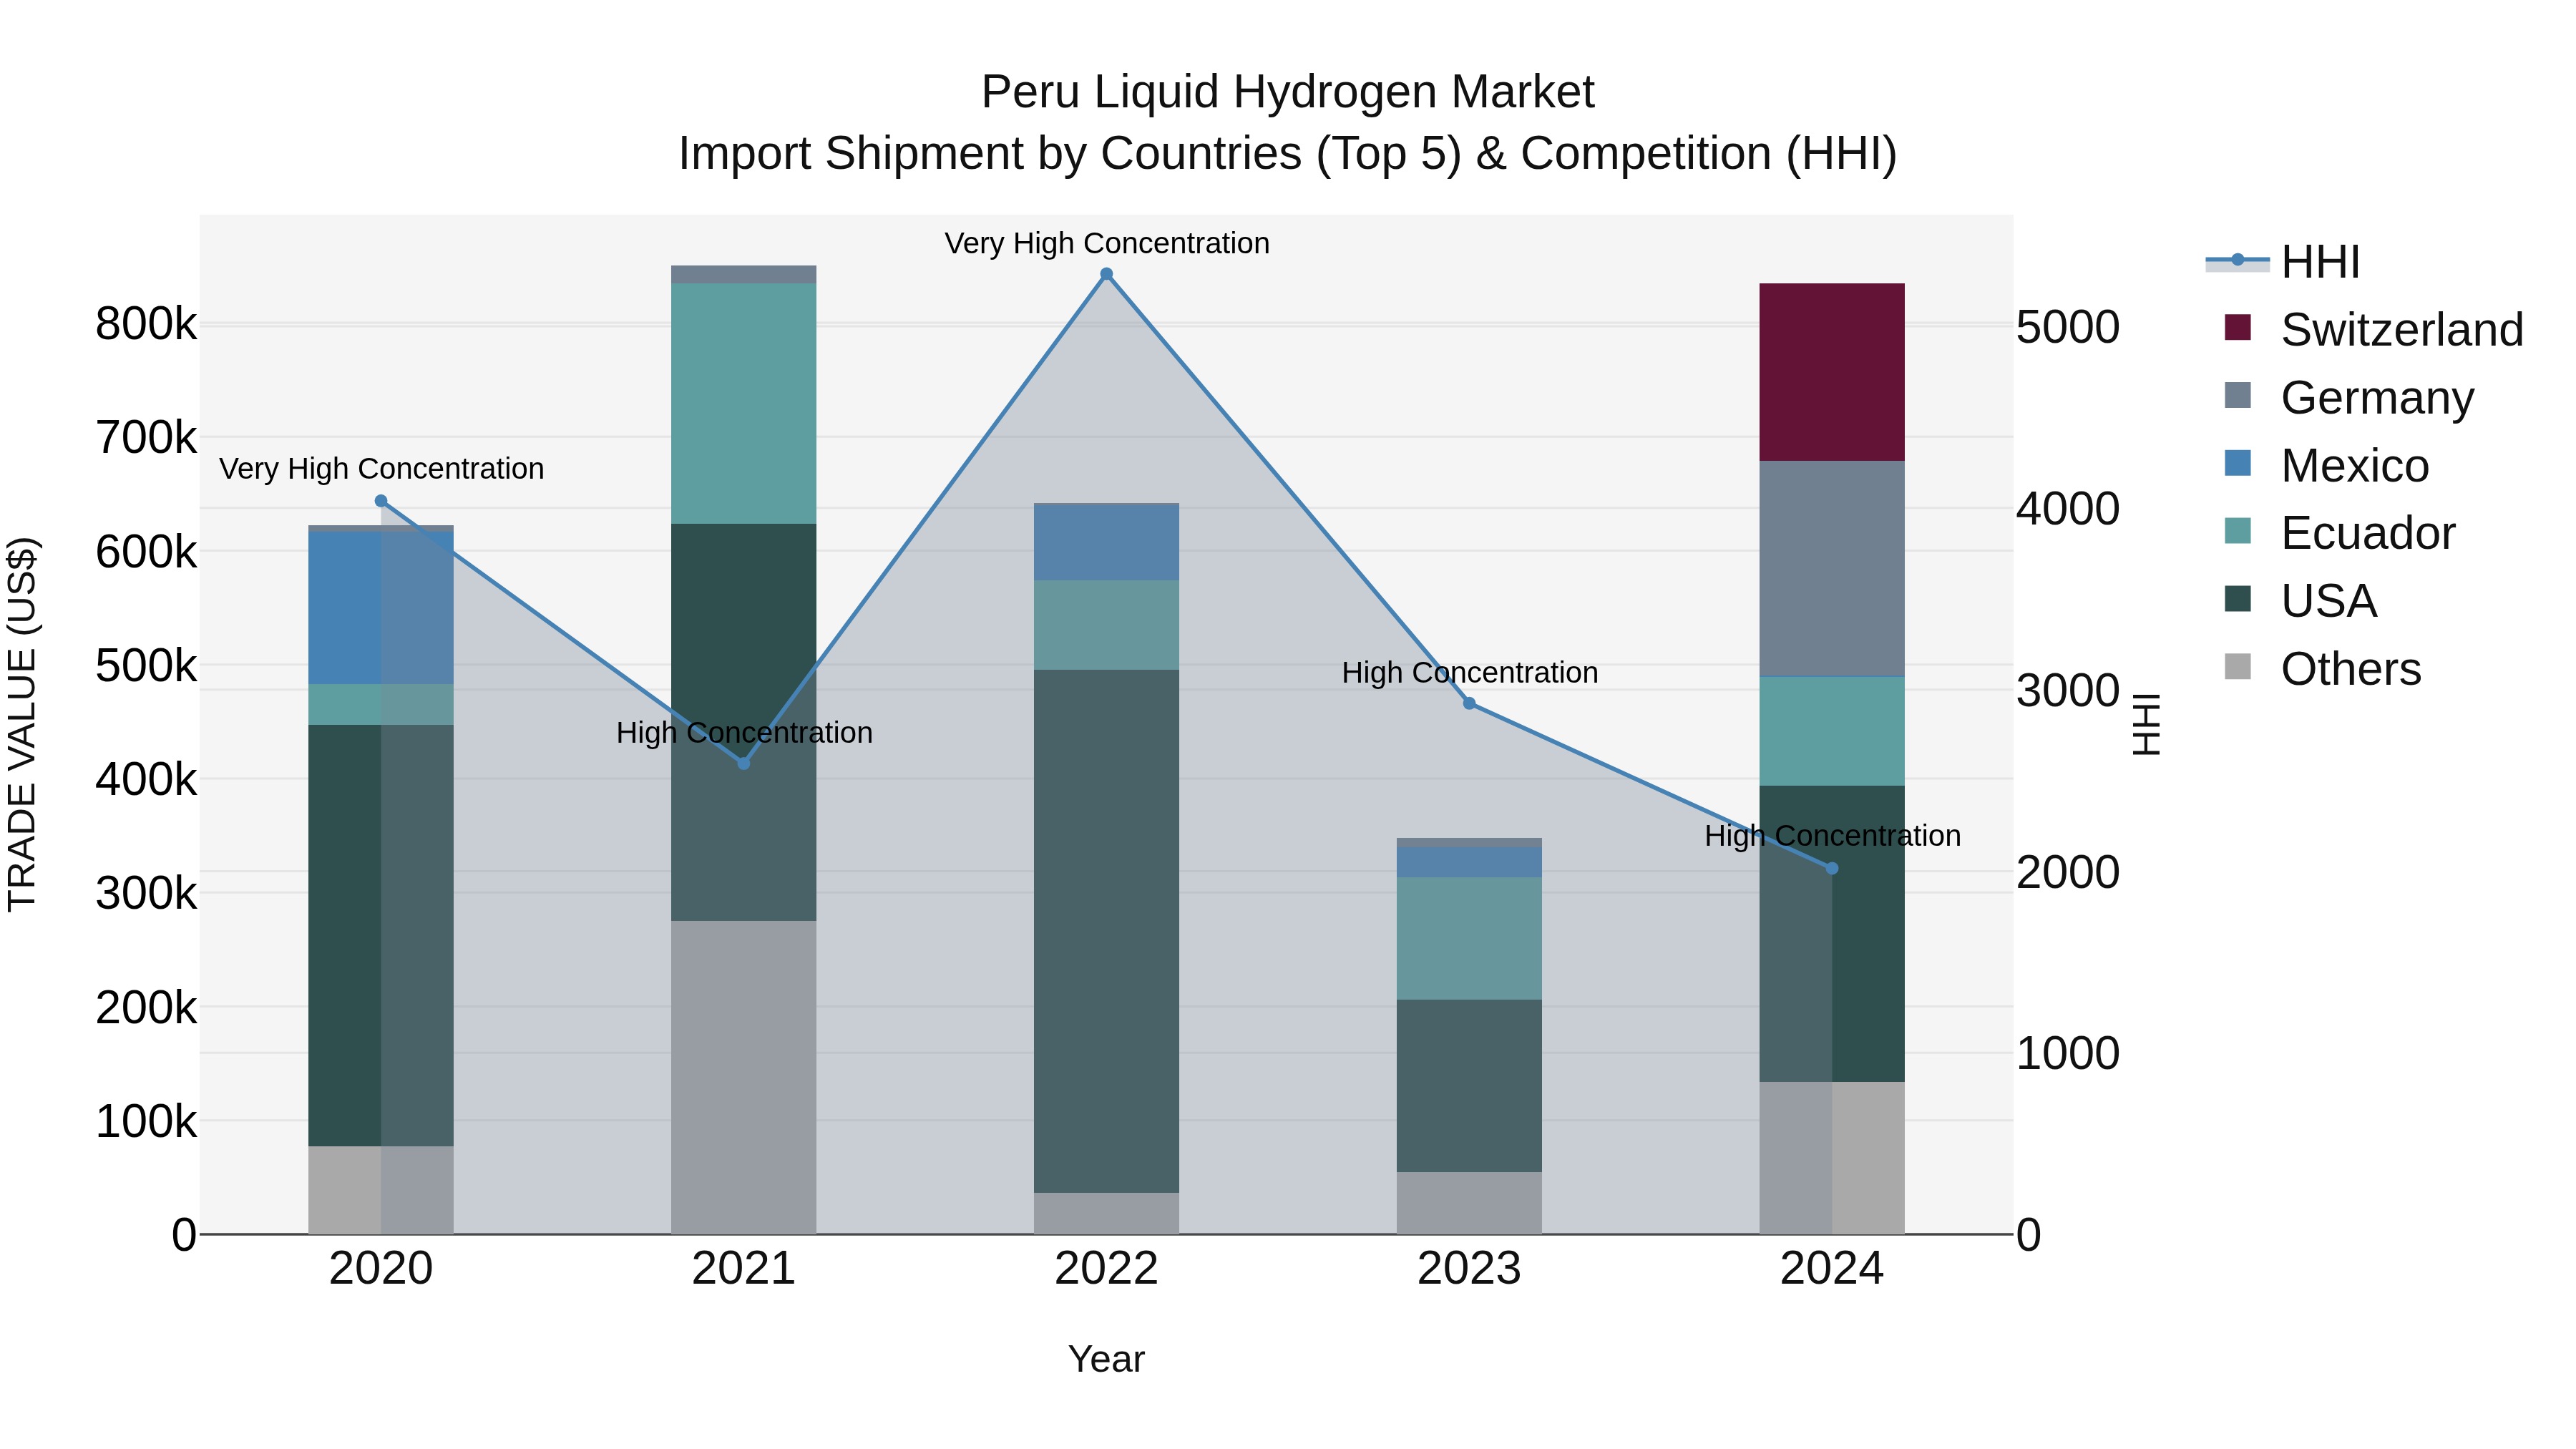Viewport: 2576px width, 1449px height.
Task: Click the 'Year' axis title
Action: (x=1106, y=1360)
